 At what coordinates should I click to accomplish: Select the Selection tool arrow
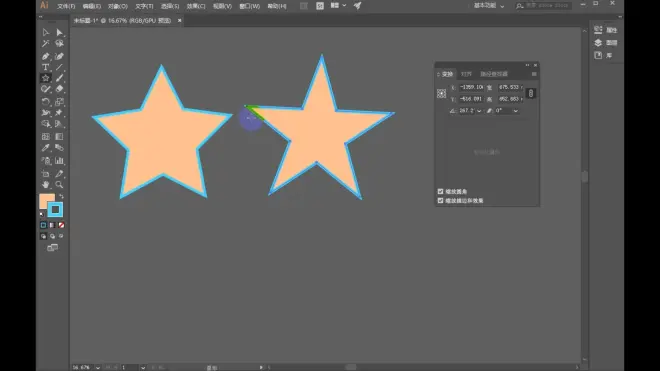tap(45, 32)
